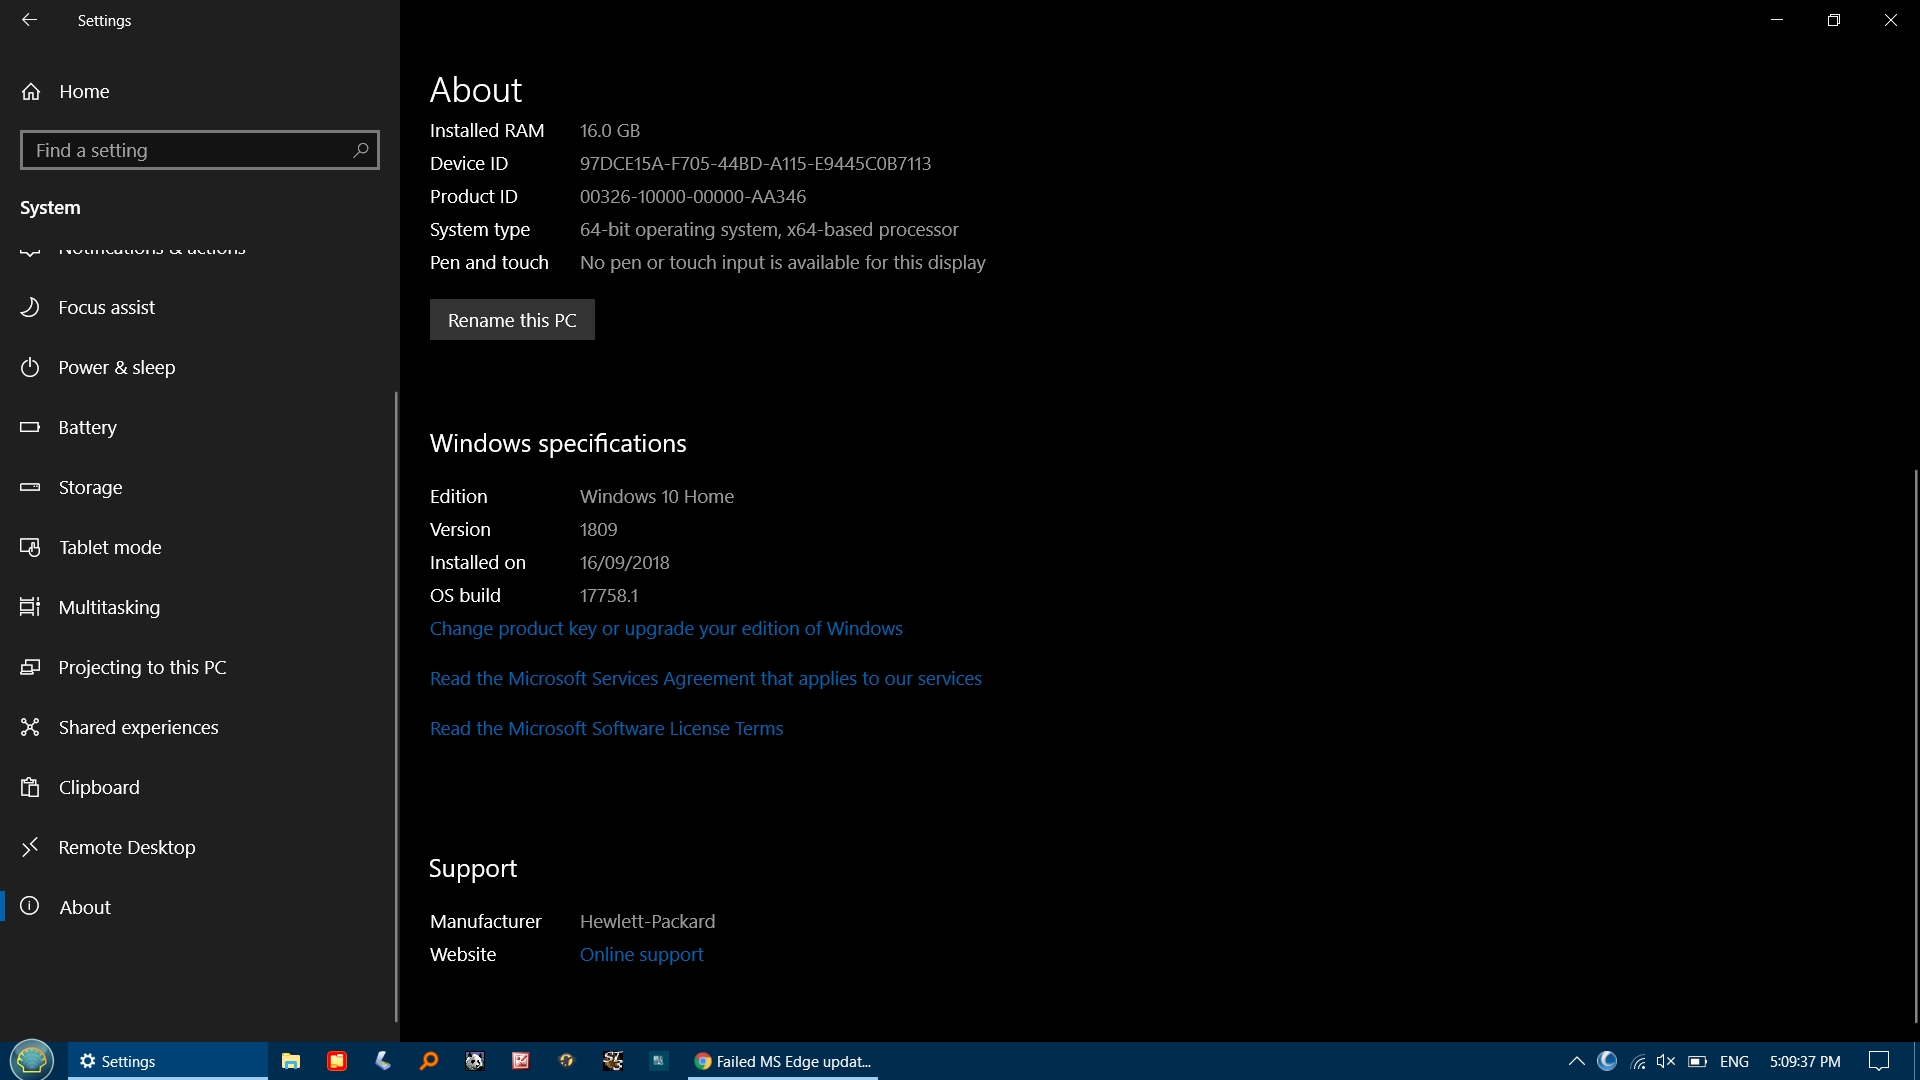
Task: Navigate back using the back arrow
Action: coord(30,20)
